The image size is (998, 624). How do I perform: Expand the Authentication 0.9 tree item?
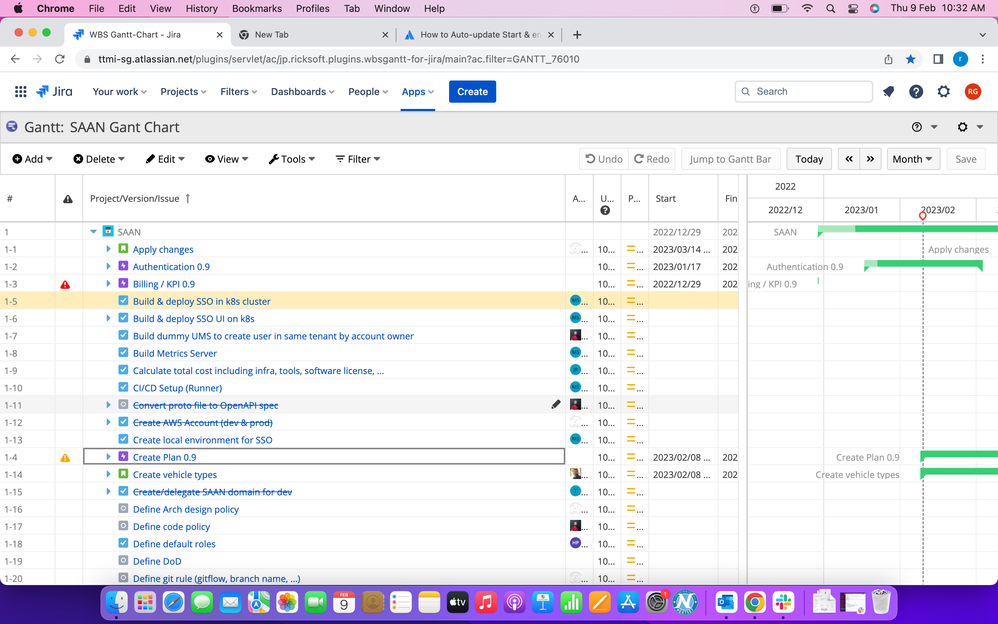pyautogui.click(x=109, y=266)
